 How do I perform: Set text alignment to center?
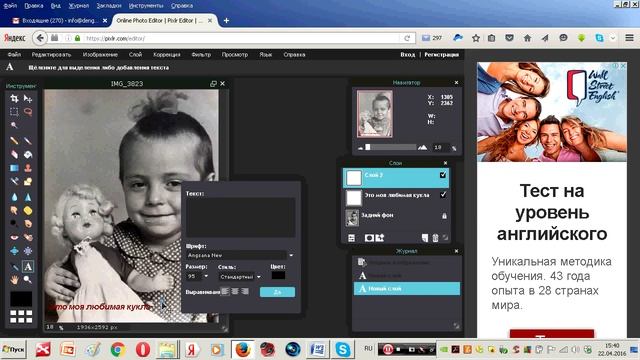click(x=235, y=291)
